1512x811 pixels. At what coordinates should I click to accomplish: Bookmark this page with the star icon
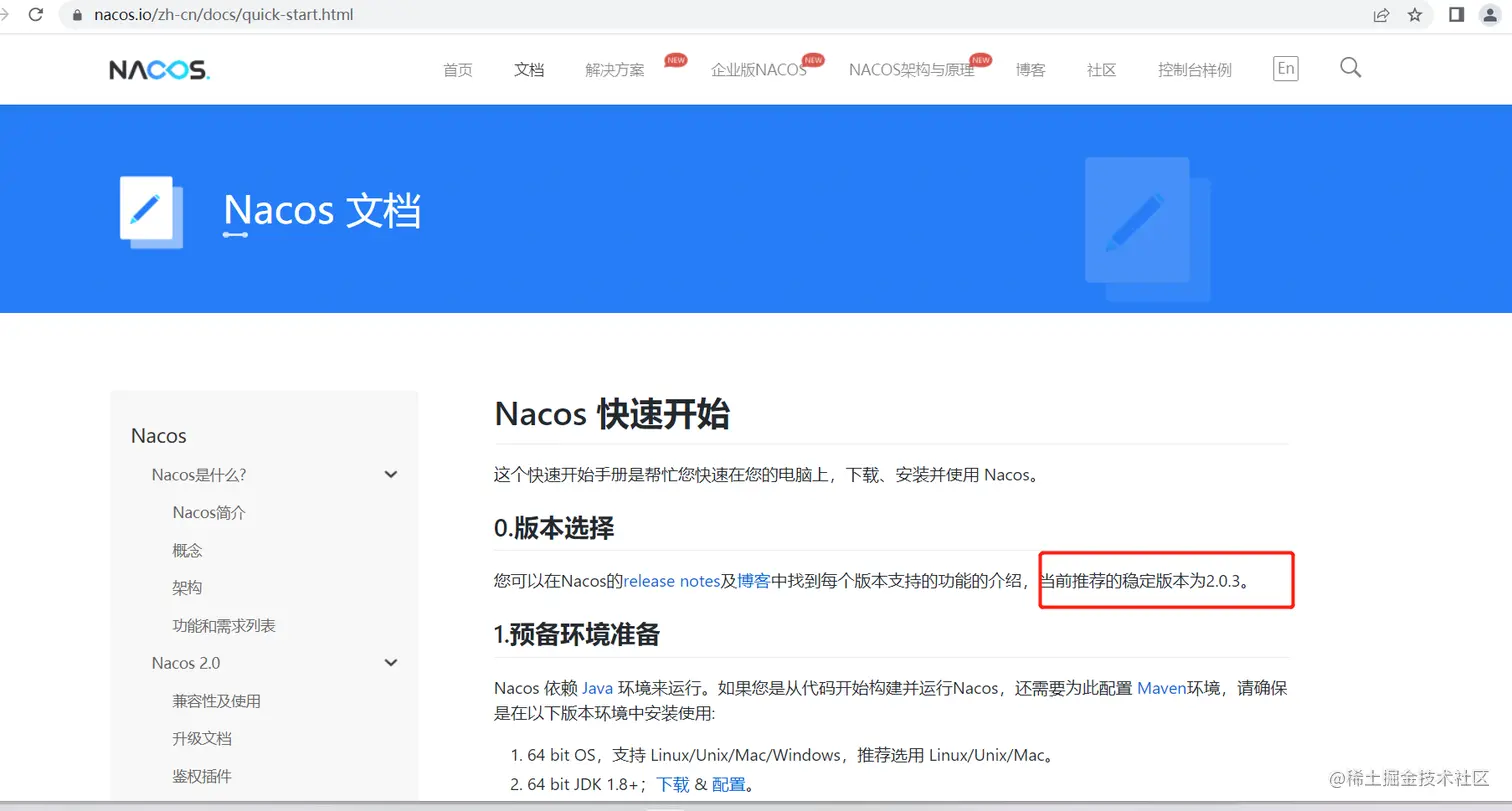[1414, 15]
